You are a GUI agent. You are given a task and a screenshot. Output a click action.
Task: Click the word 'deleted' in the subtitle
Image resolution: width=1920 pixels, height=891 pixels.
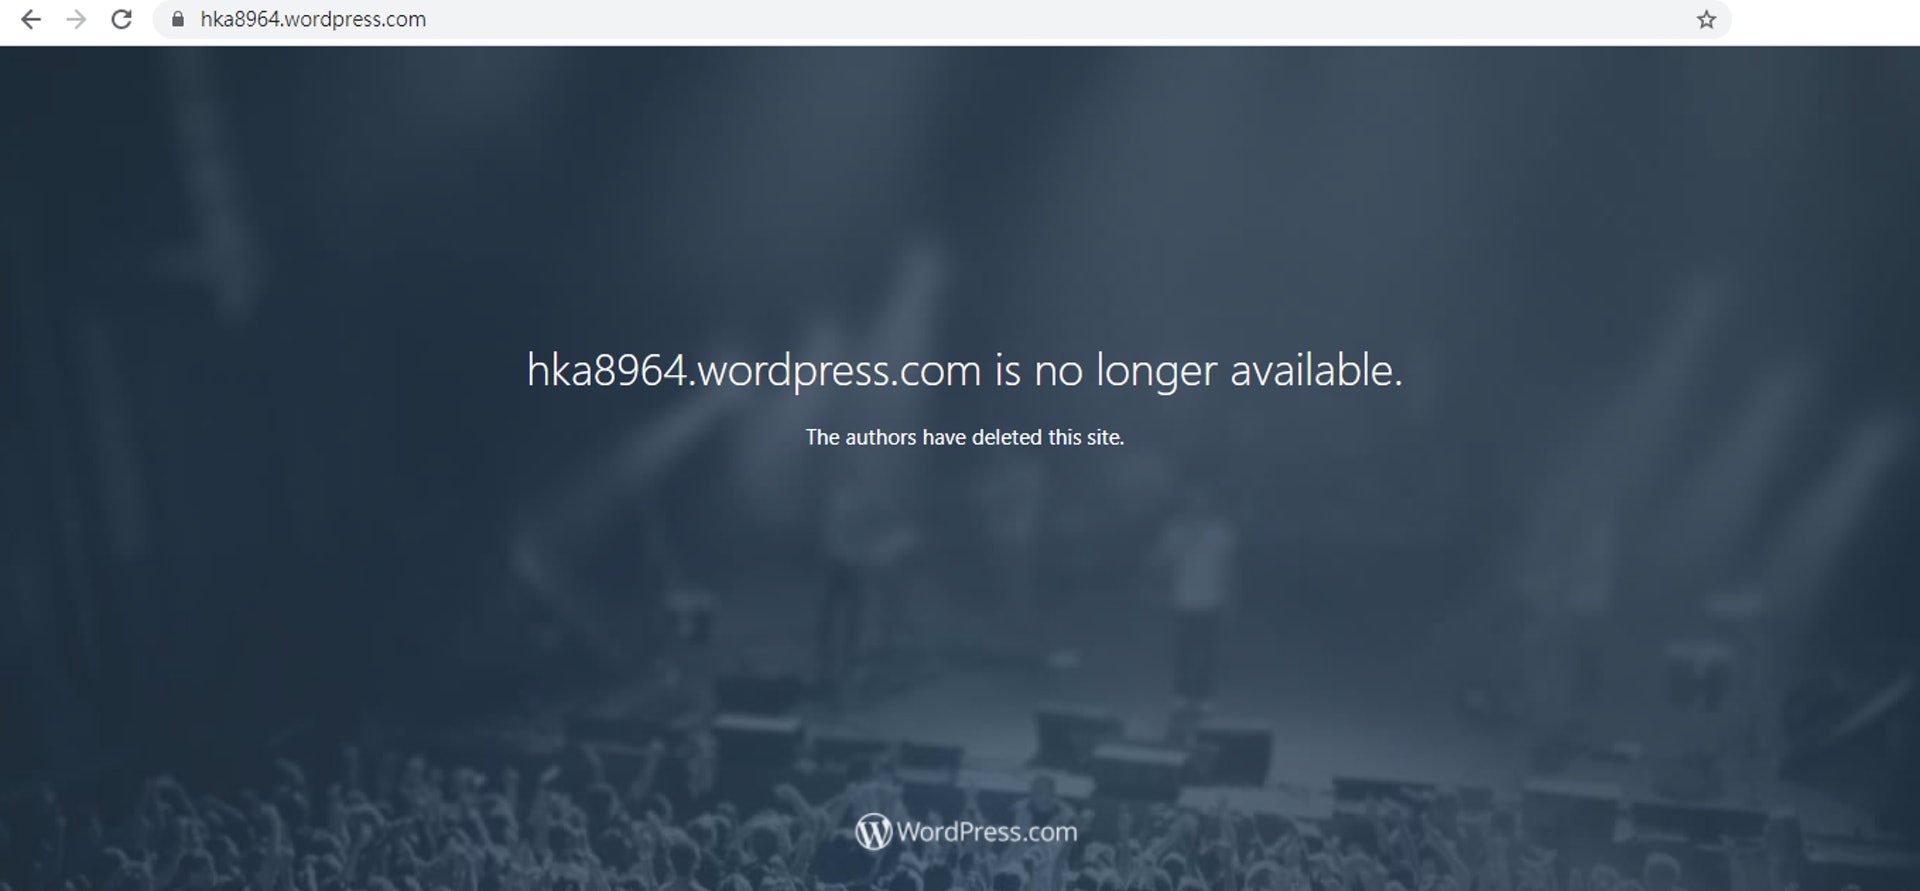(x=1007, y=437)
